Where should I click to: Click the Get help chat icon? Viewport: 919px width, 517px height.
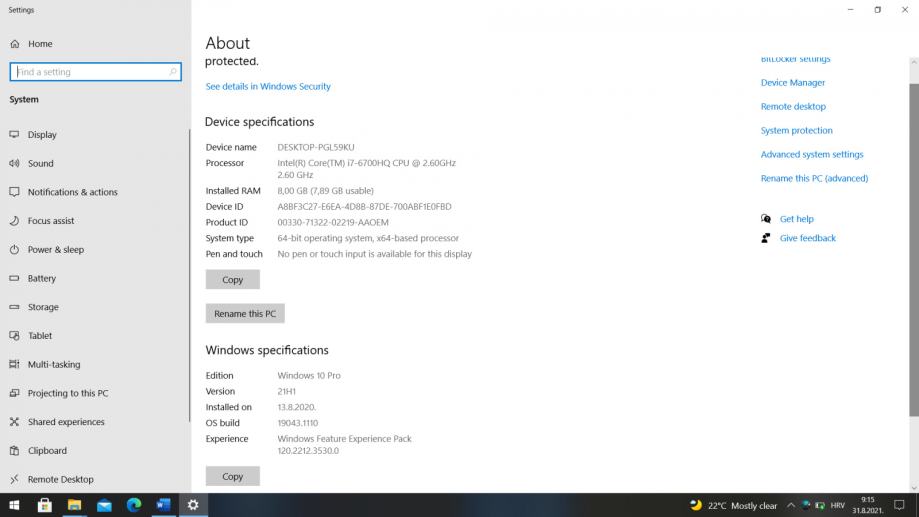766,219
